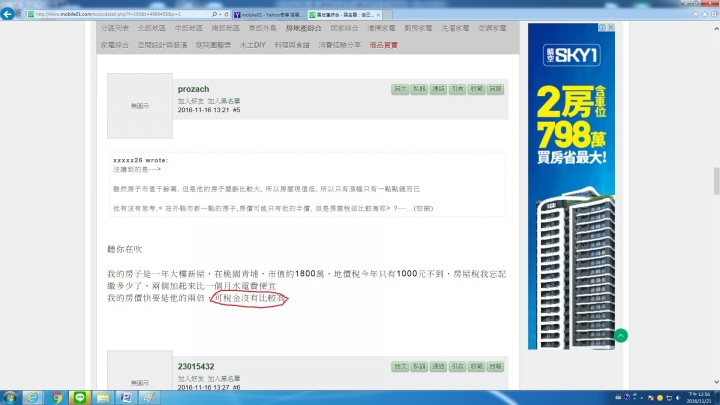Open the address bar dropdown arrow

pyautogui.click(x=220, y=14)
